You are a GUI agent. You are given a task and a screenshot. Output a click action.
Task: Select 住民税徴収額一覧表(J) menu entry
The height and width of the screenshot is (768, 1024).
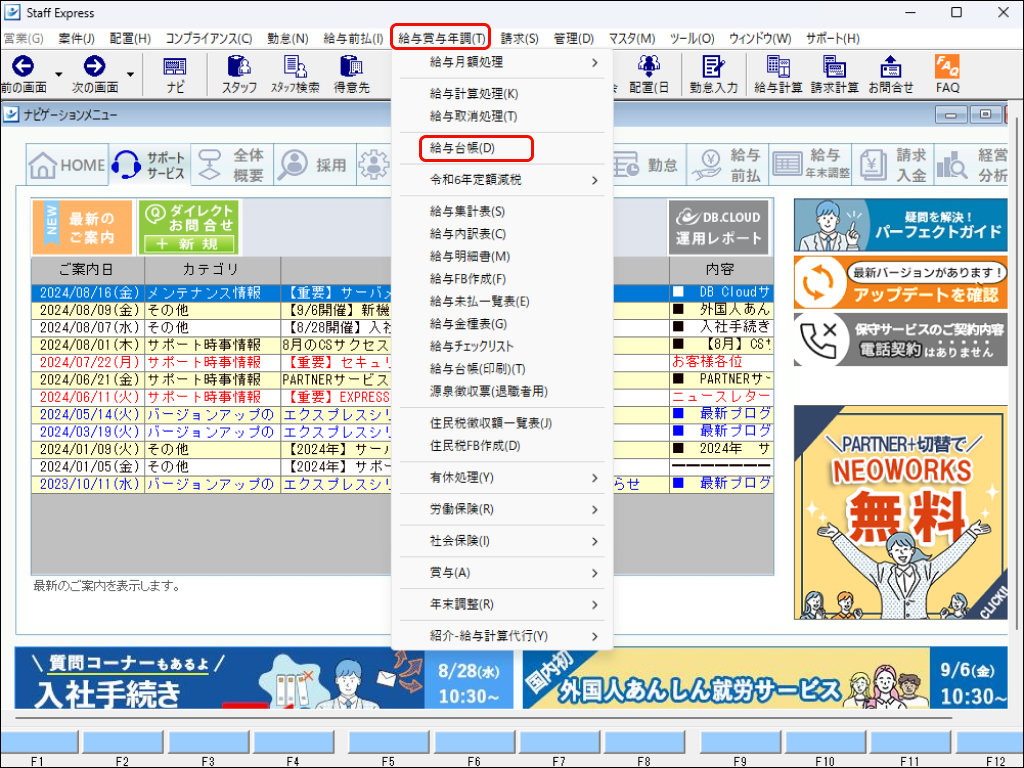point(502,423)
